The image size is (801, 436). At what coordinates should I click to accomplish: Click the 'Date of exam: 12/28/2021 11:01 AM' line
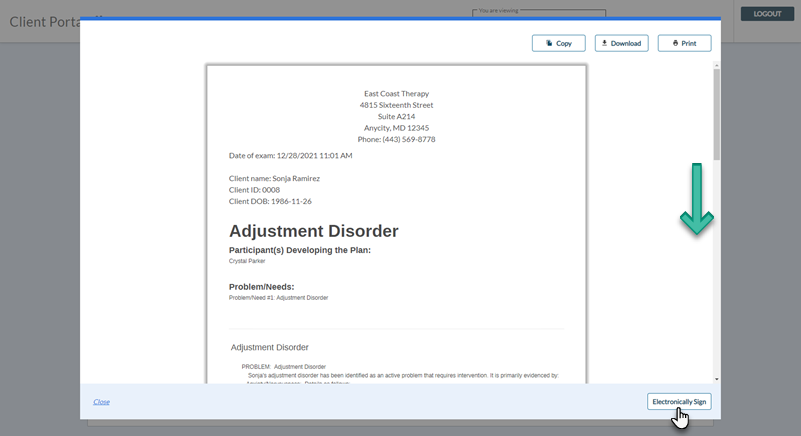pyautogui.click(x=291, y=155)
